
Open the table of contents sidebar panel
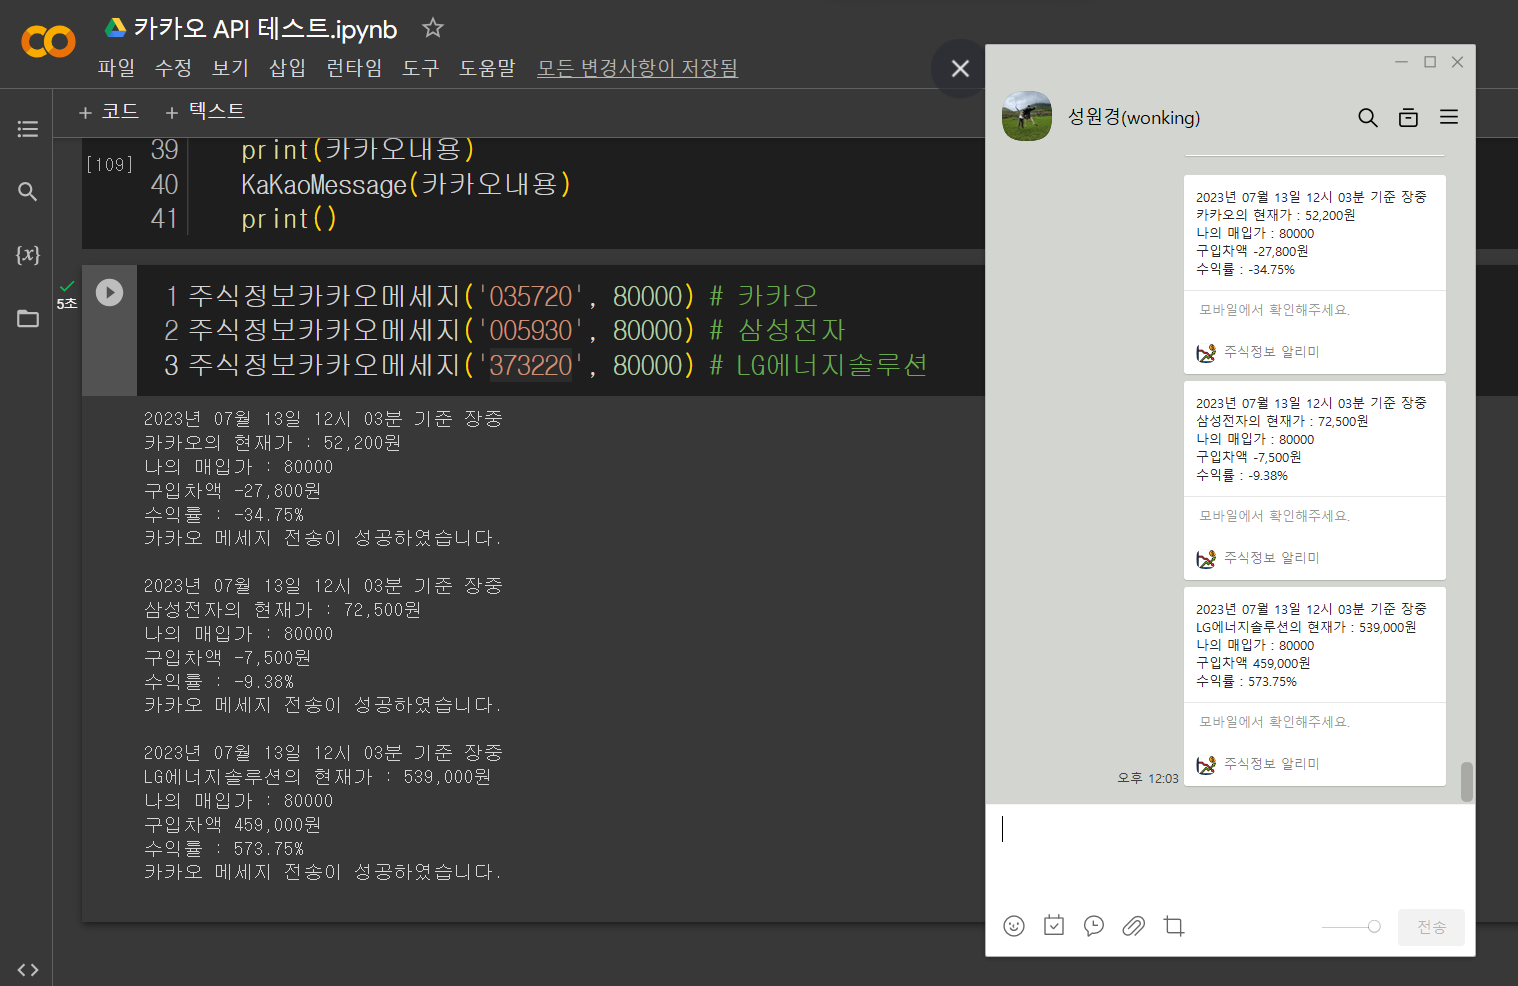[28, 129]
